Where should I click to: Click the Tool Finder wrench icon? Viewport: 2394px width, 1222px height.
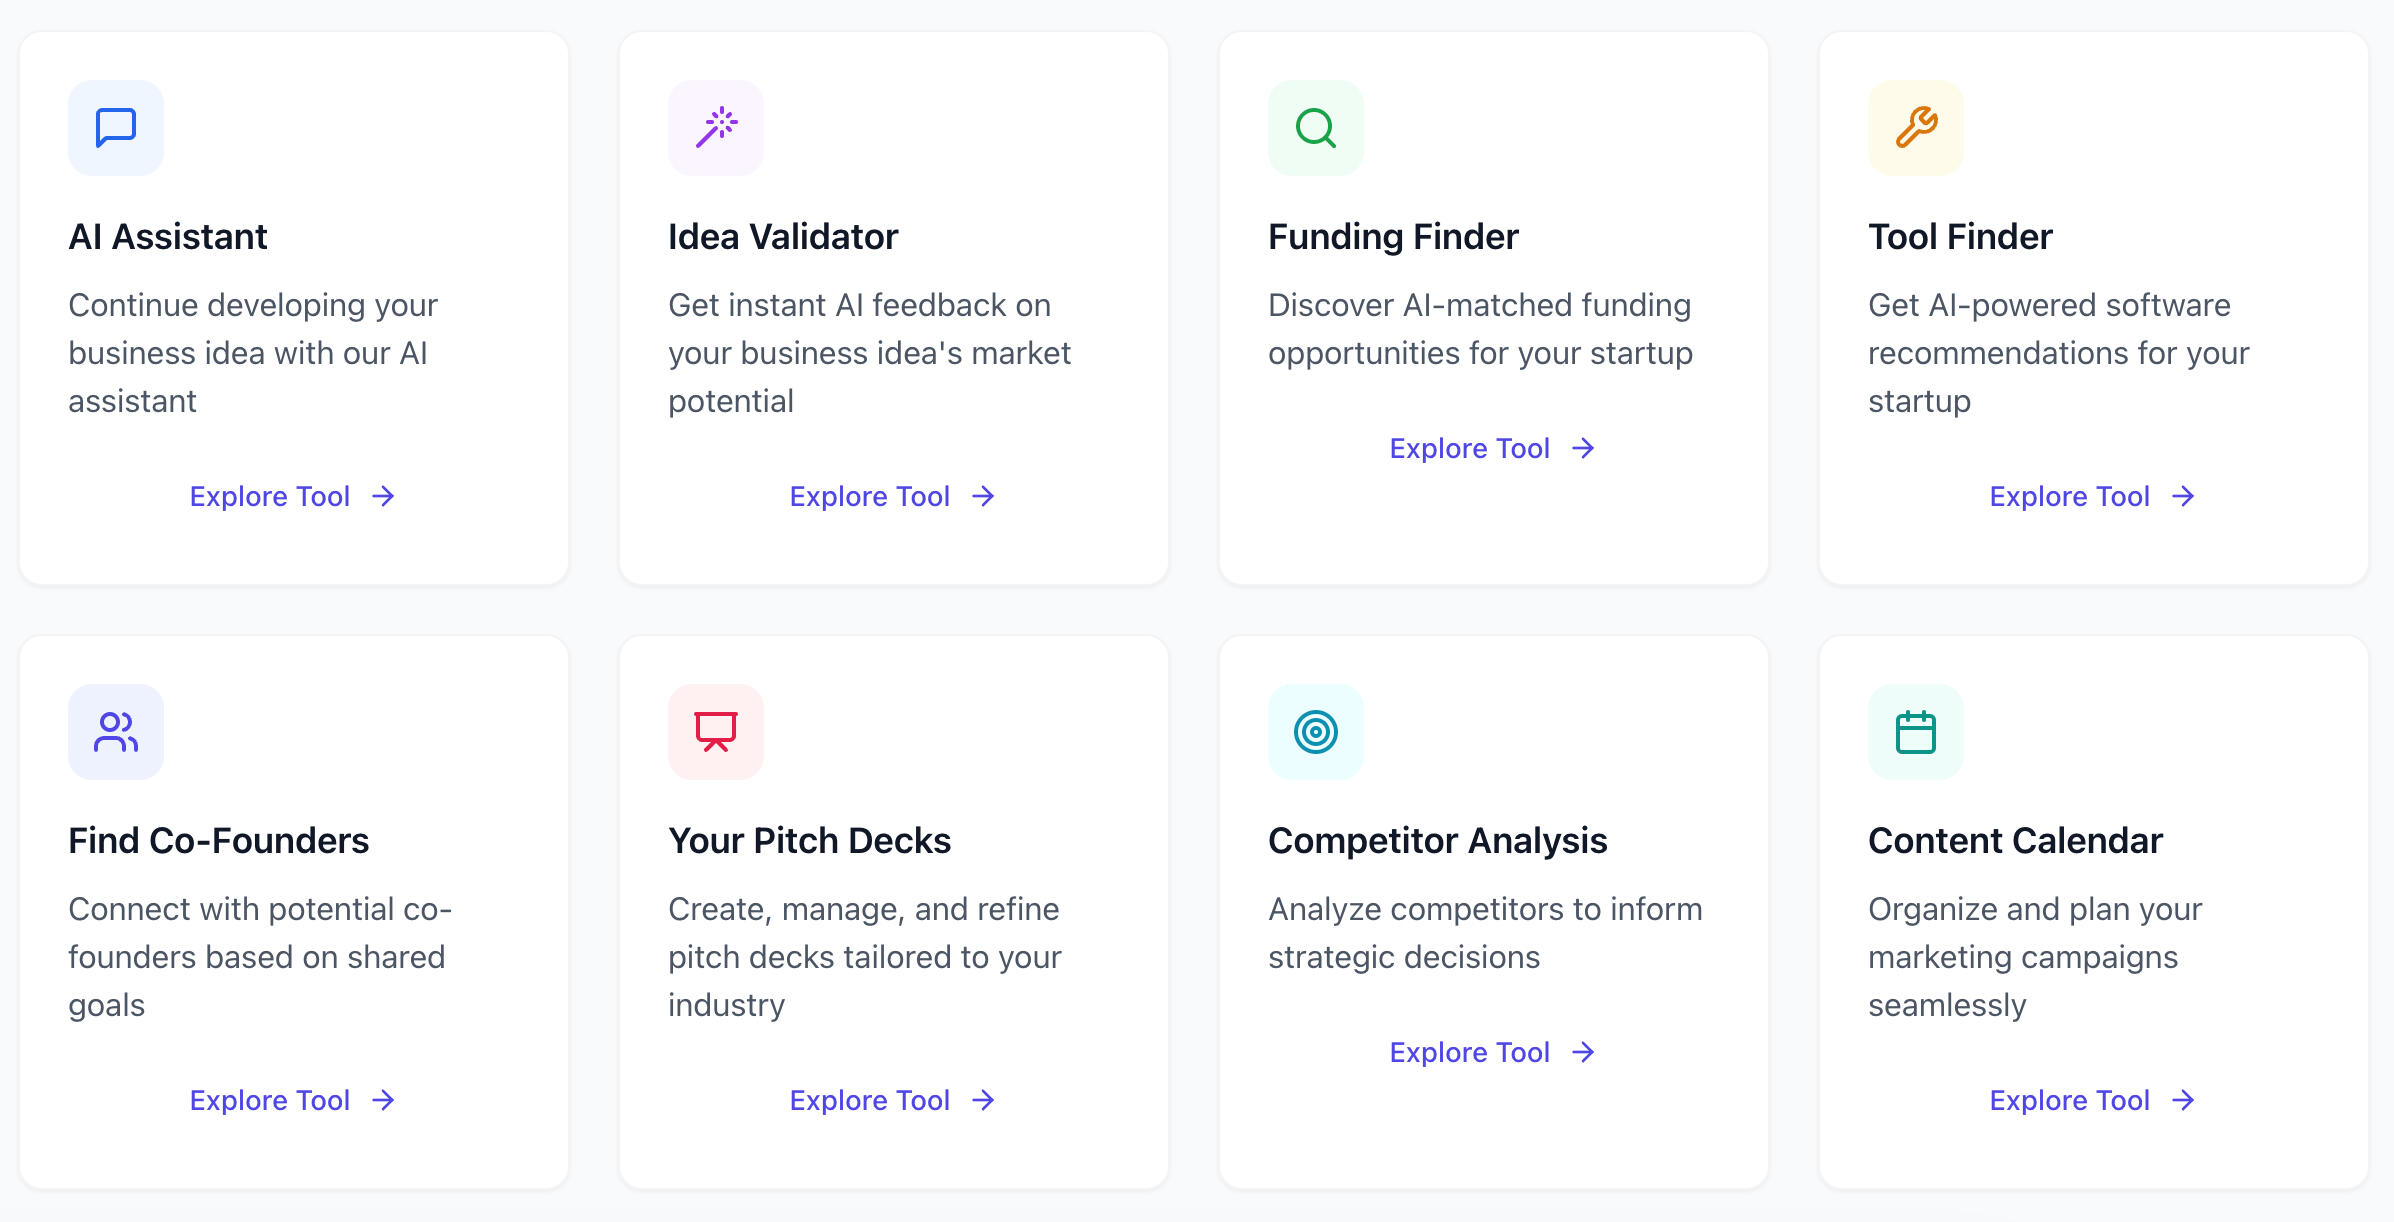pos(1916,128)
